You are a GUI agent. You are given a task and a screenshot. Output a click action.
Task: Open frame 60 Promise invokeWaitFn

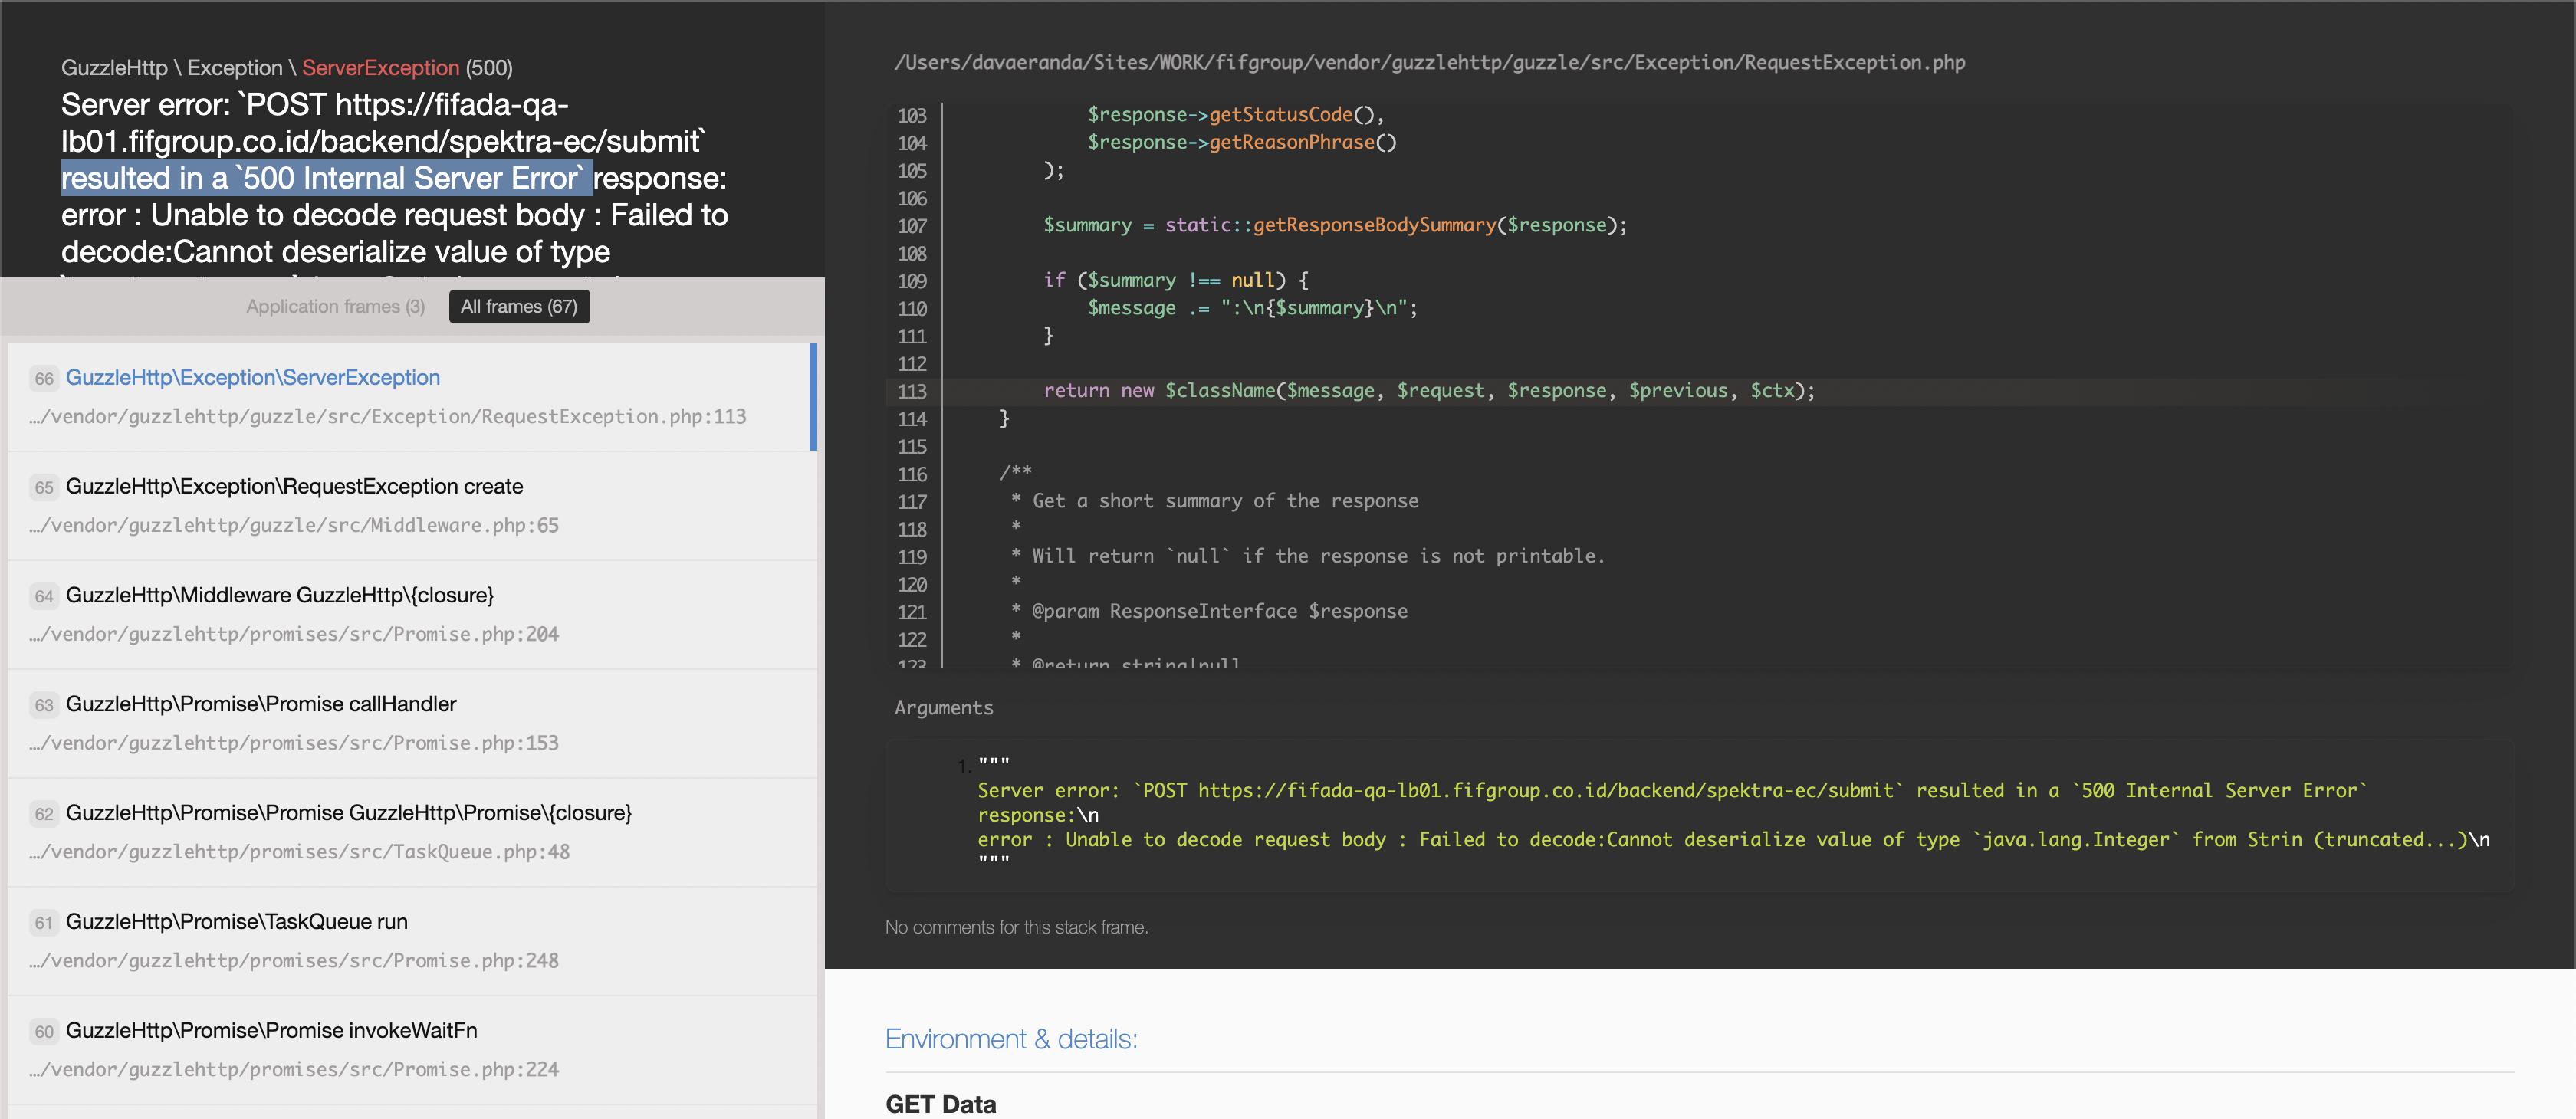tap(412, 1051)
